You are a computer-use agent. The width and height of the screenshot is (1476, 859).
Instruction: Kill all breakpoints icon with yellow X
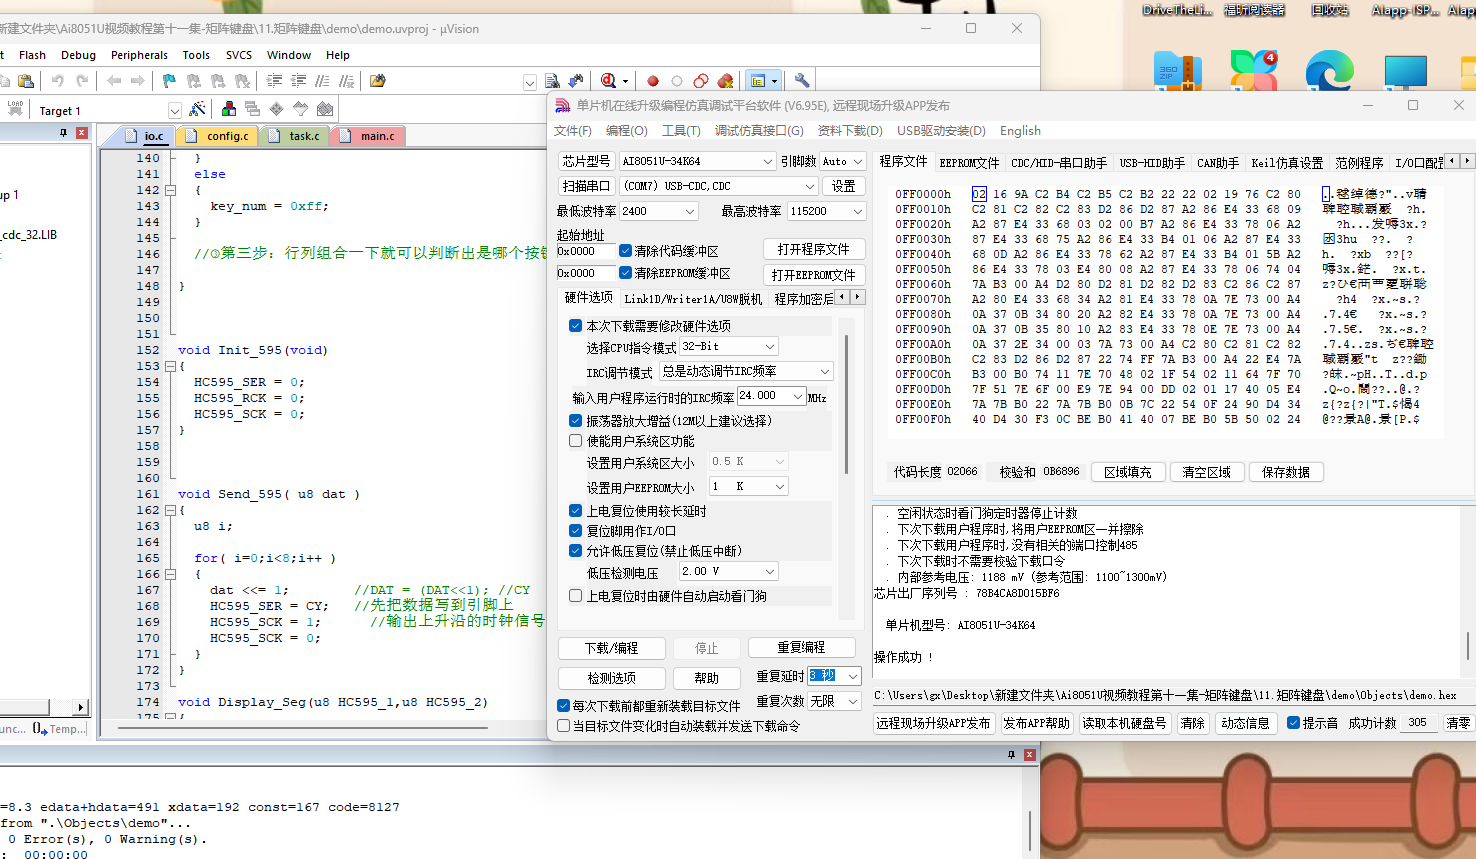[725, 81]
